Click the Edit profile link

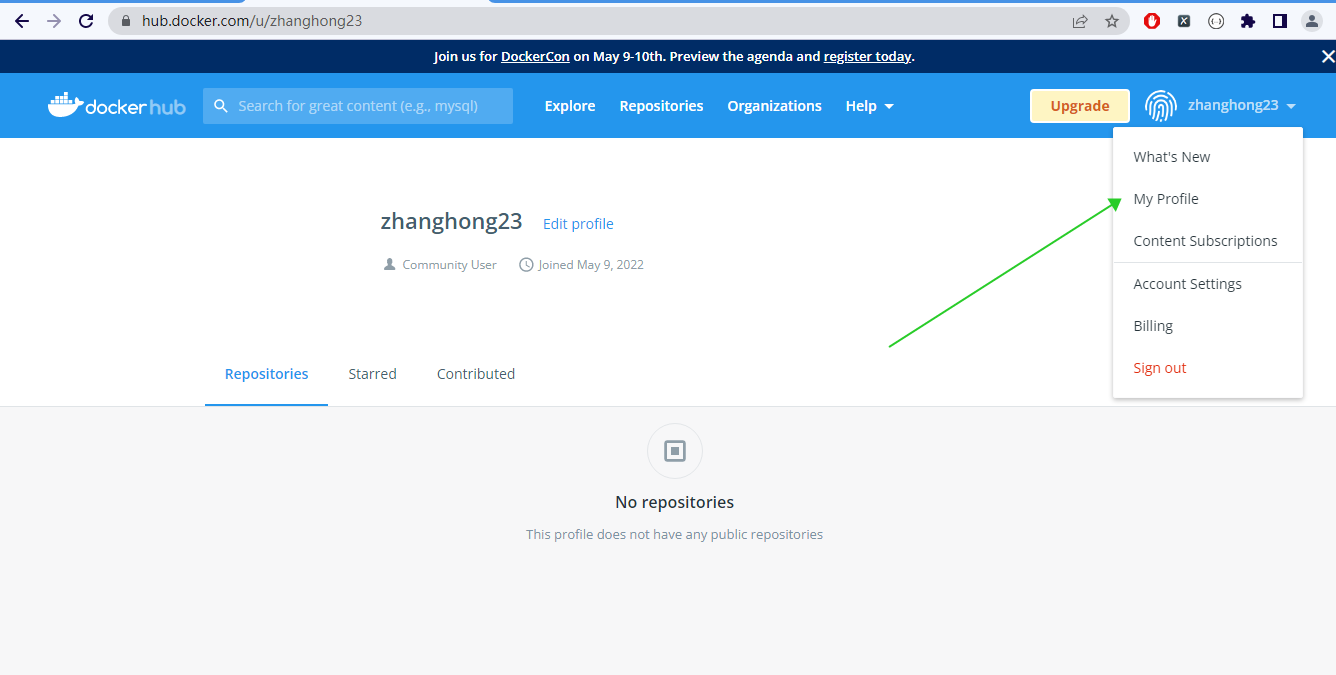pos(578,224)
